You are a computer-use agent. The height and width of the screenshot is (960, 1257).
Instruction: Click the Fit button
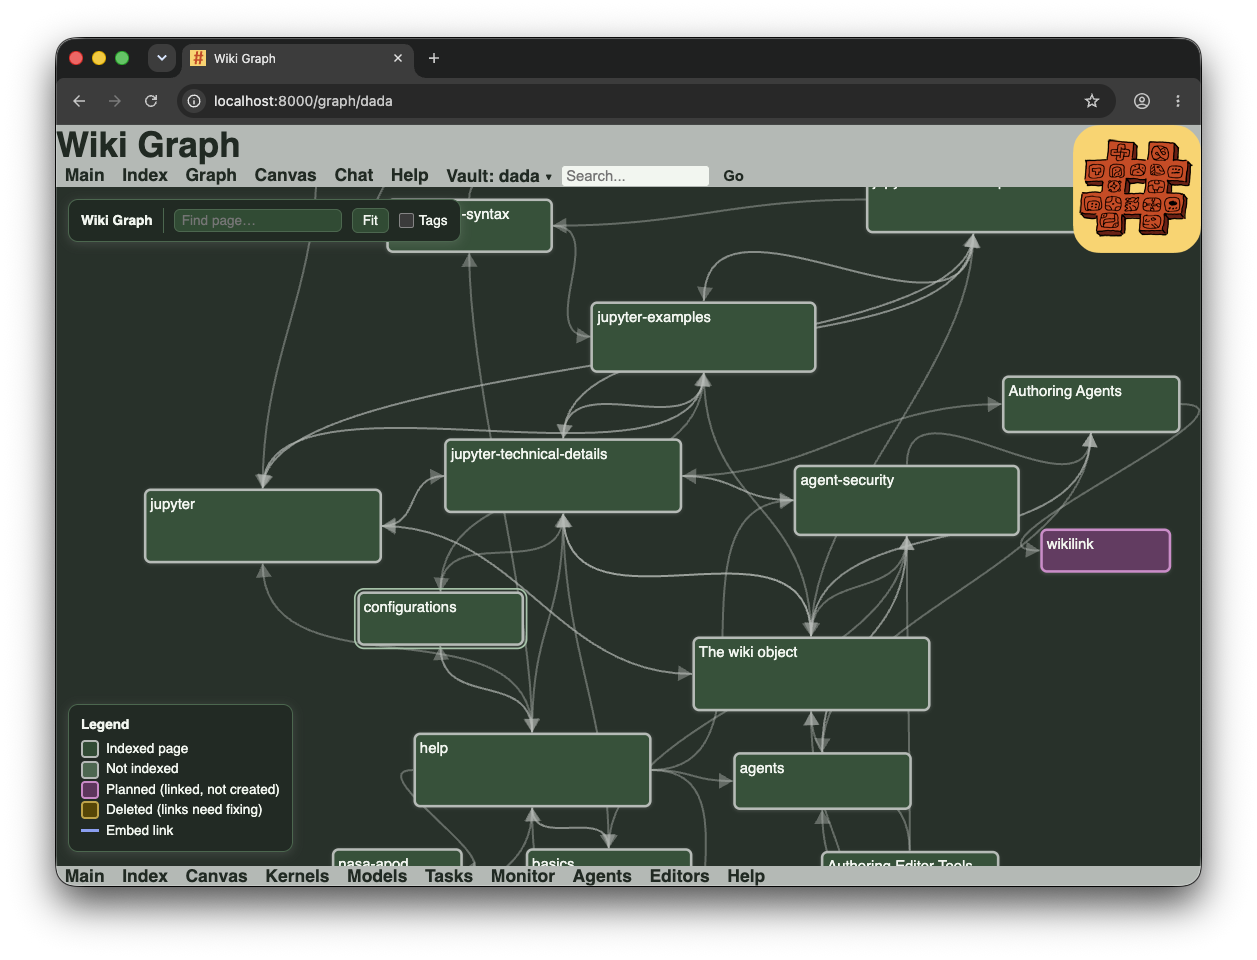(x=370, y=220)
